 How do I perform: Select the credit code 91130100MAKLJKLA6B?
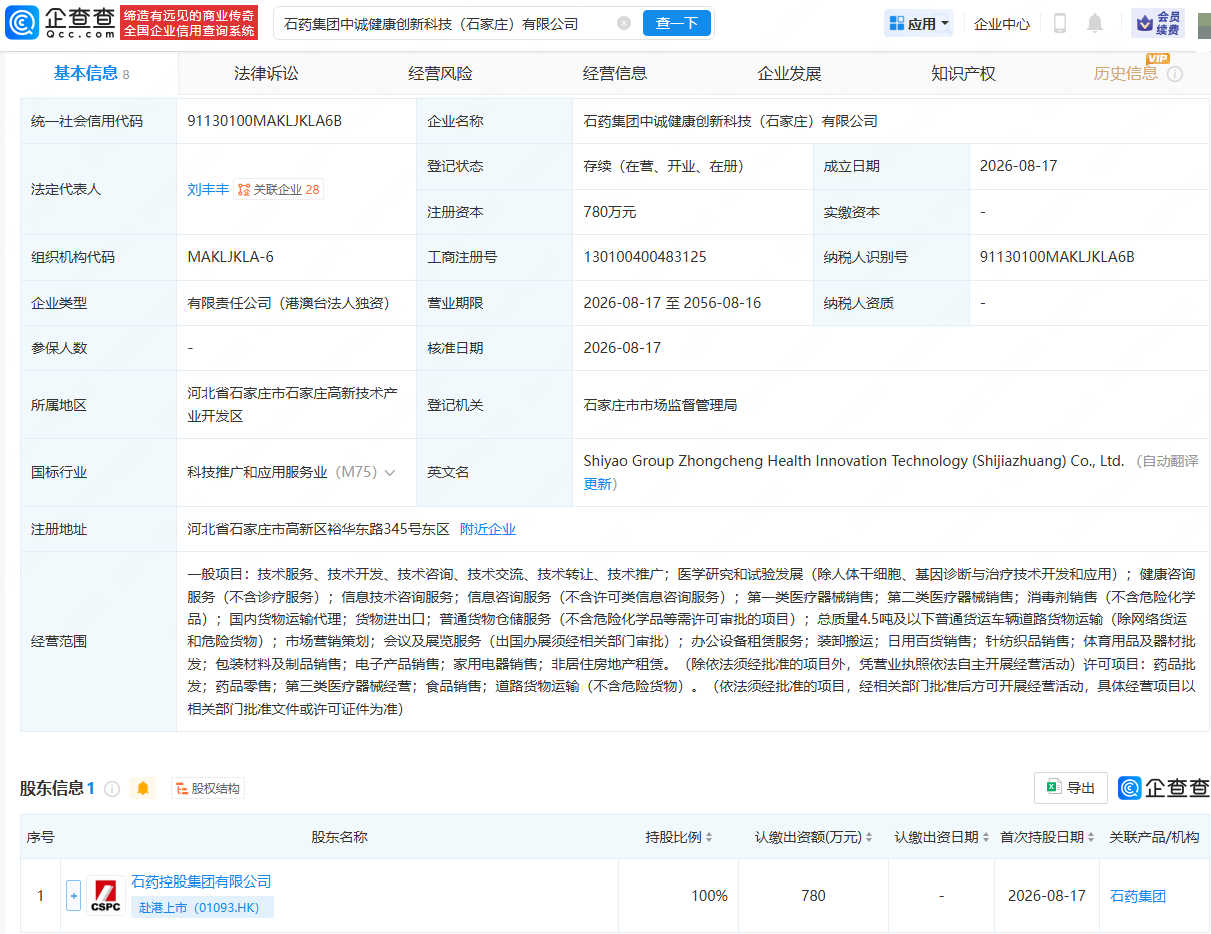click(x=265, y=121)
